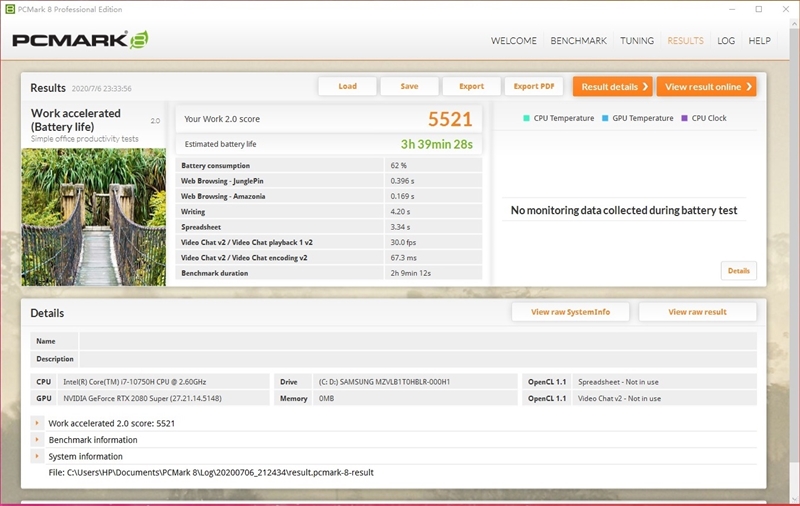
Task: Open View result online
Action: click(x=706, y=87)
